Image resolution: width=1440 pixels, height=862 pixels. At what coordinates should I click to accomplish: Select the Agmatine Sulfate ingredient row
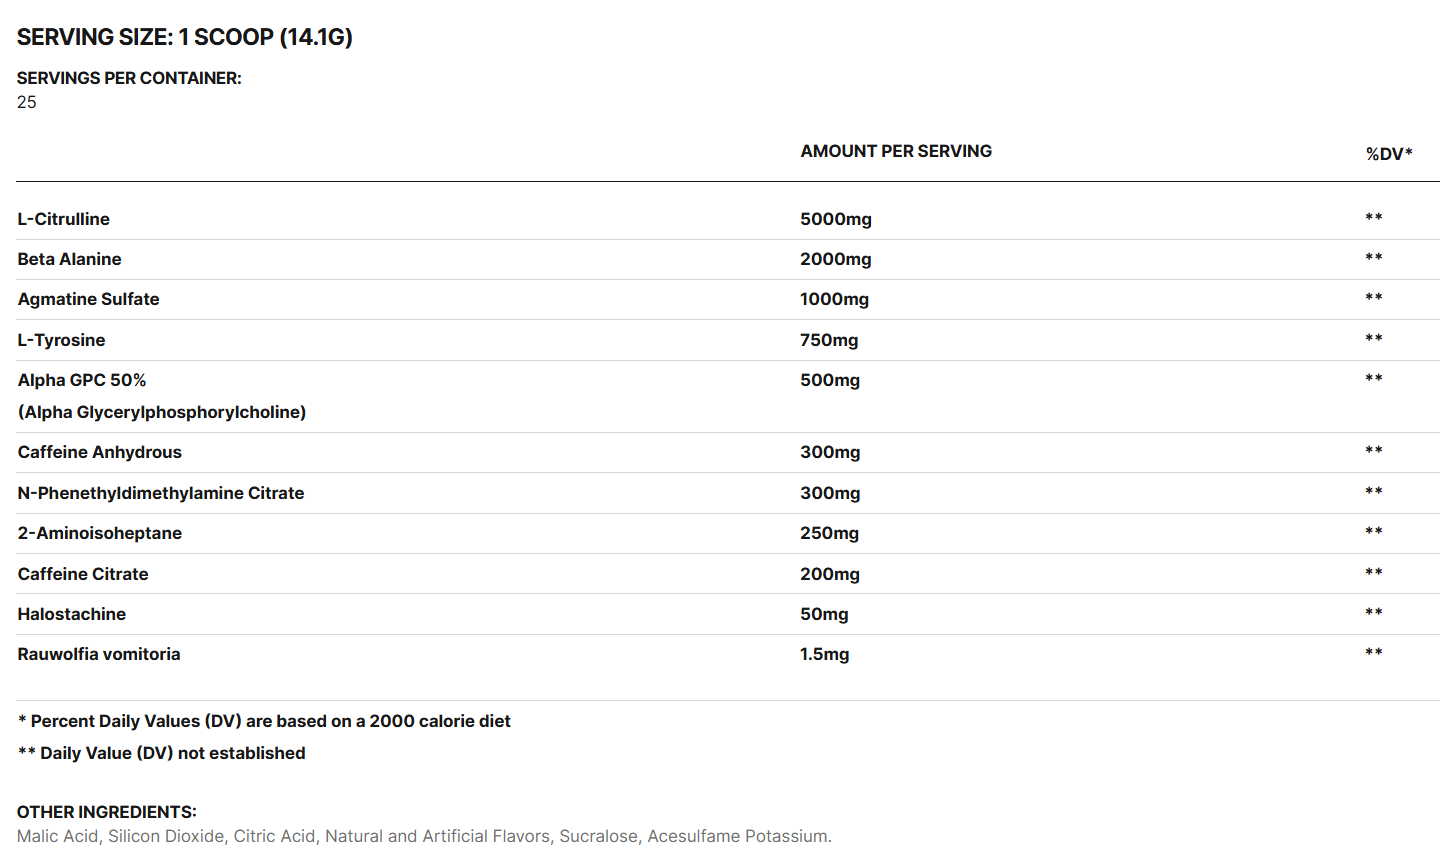pyautogui.click(x=88, y=299)
